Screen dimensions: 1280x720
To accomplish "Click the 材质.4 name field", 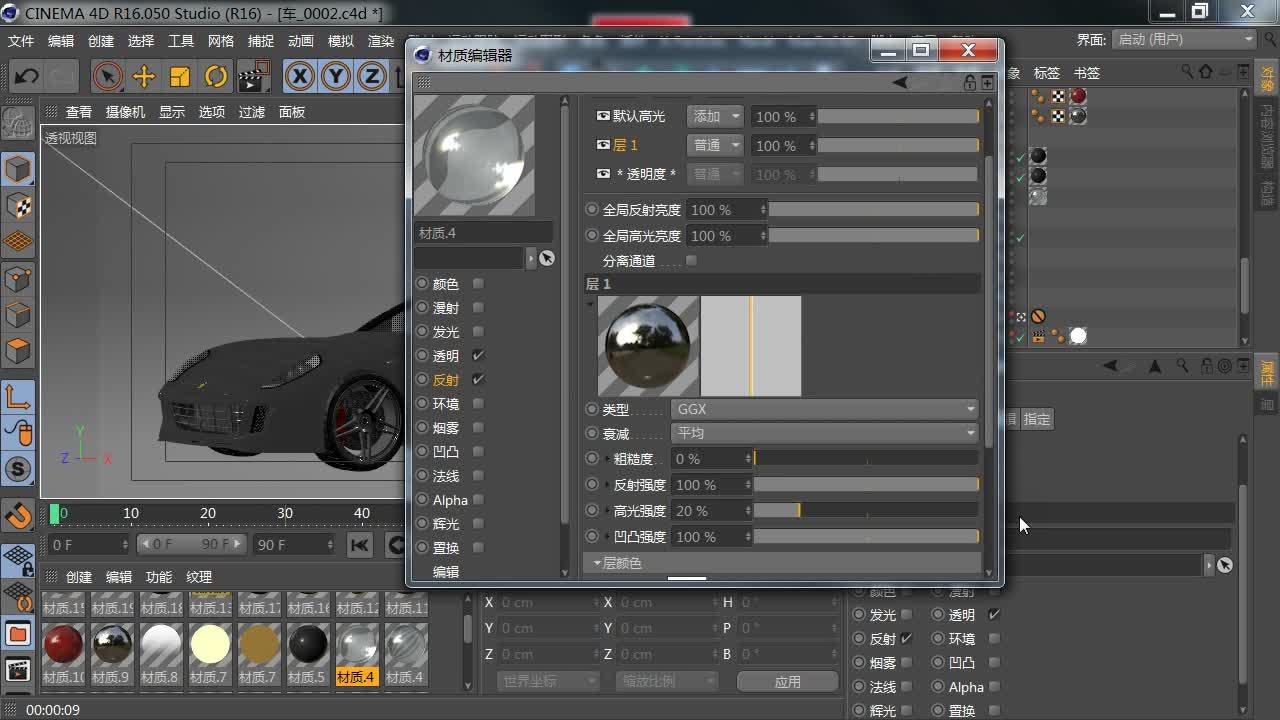I will click(483, 233).
